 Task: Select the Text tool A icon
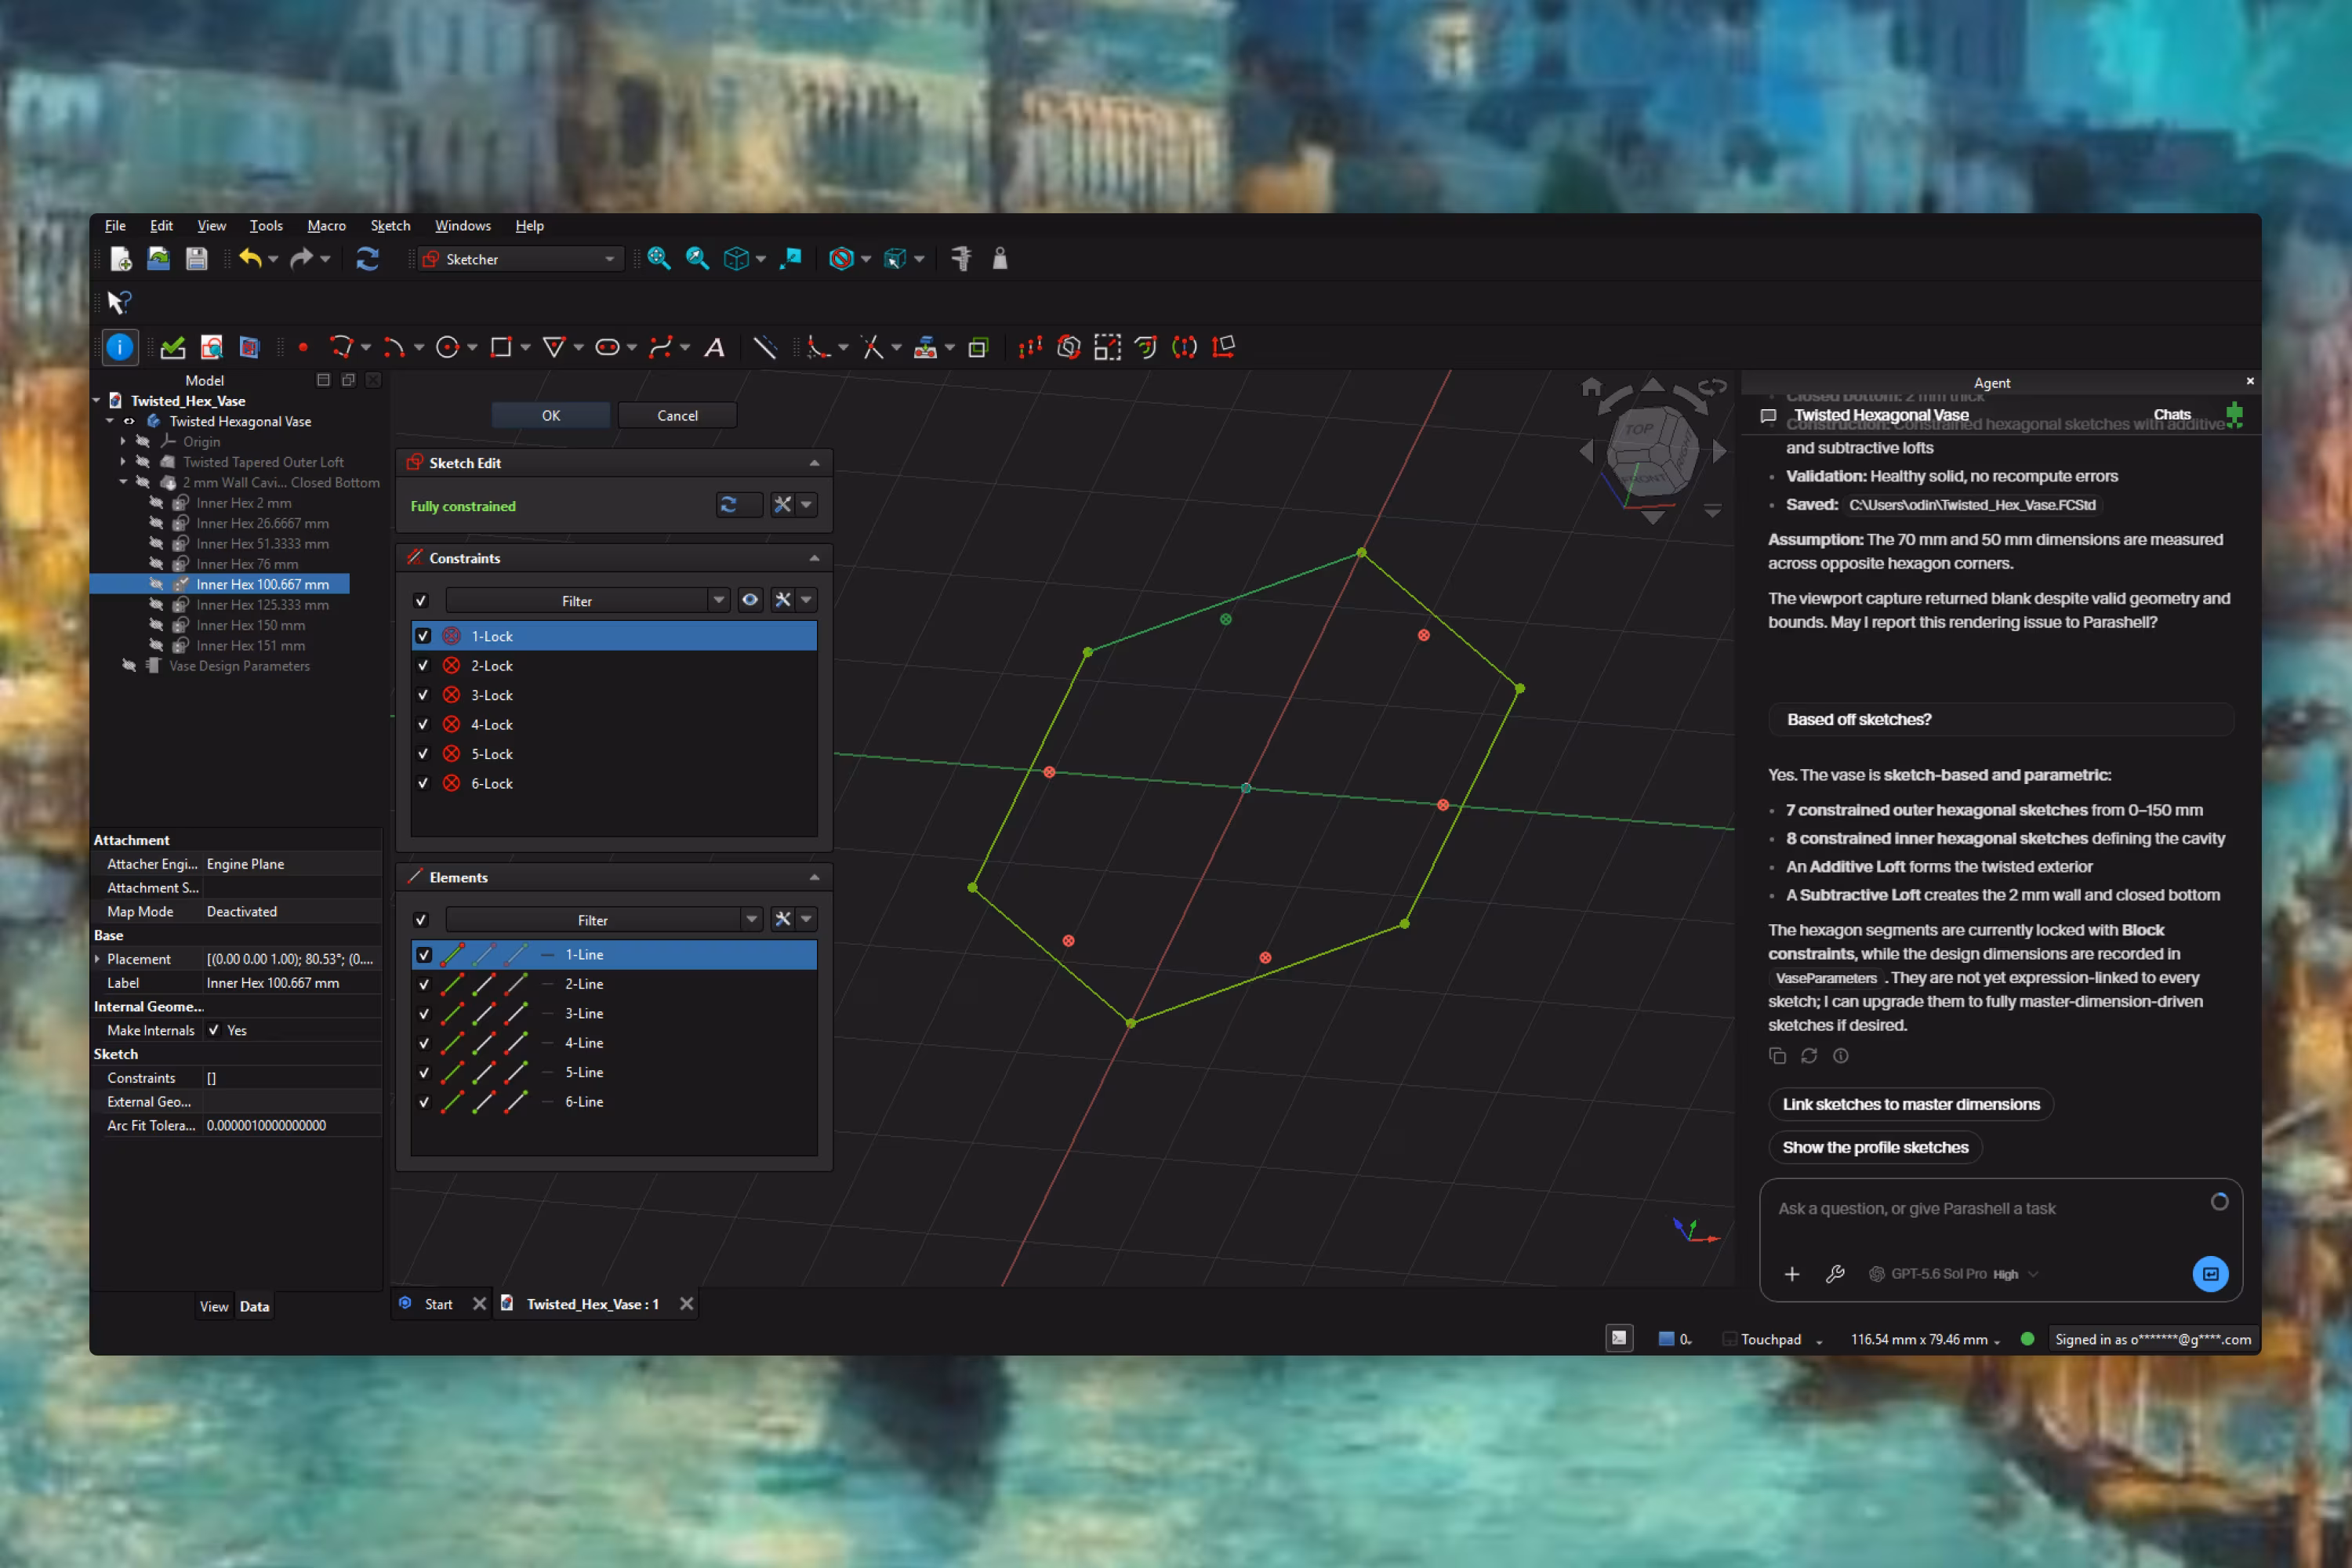click(x=714, y=347)
